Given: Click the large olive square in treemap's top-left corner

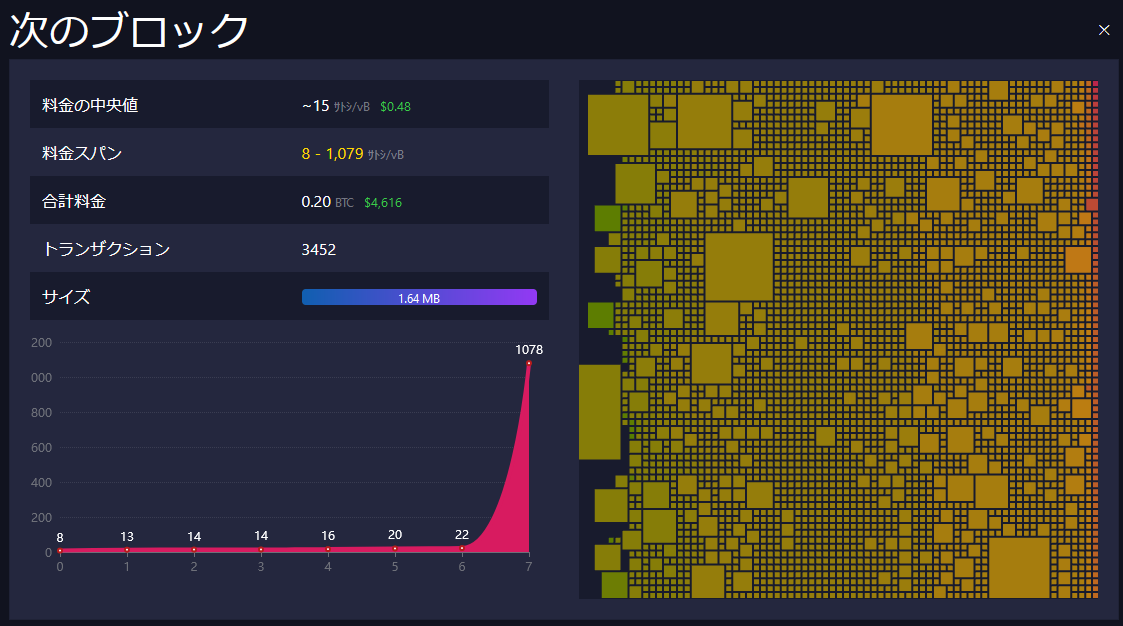Looking at the screenshot, I should point(617,124).
